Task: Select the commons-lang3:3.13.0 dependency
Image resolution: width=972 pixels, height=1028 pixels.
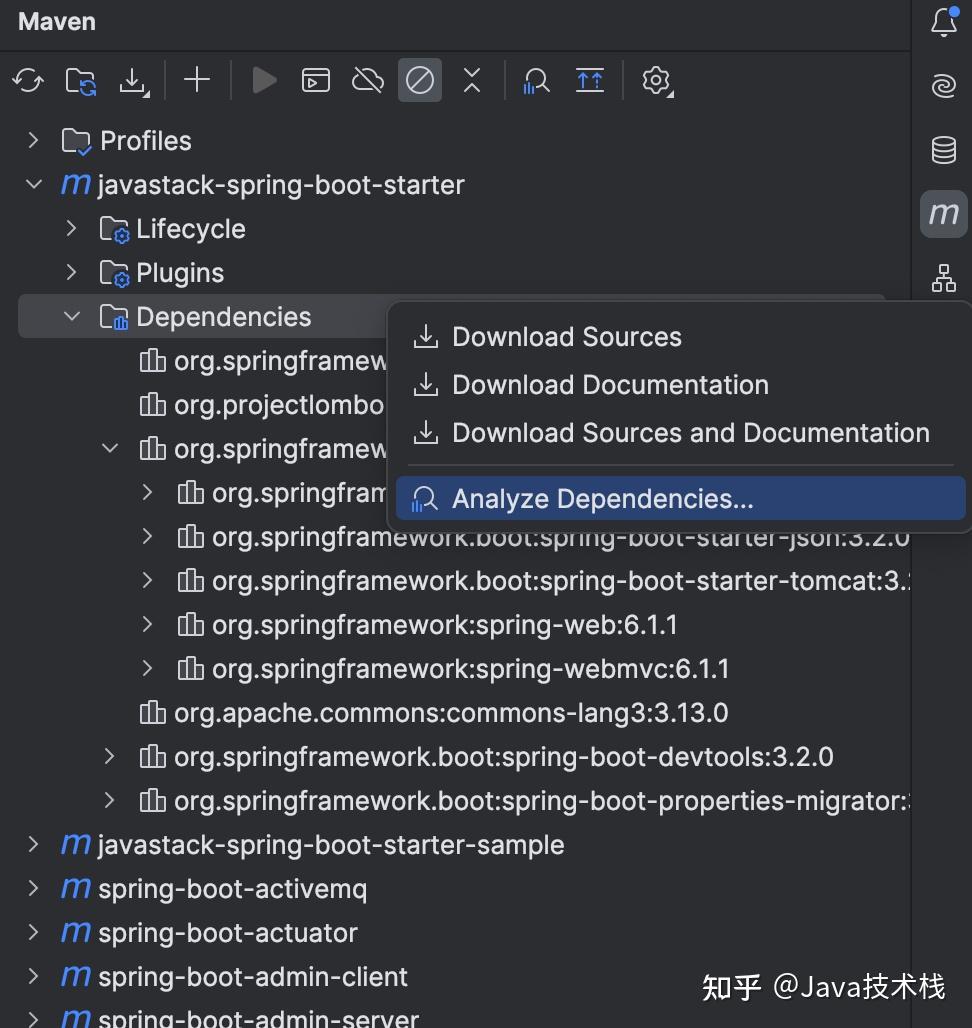Action: click(x=450, y=713)
